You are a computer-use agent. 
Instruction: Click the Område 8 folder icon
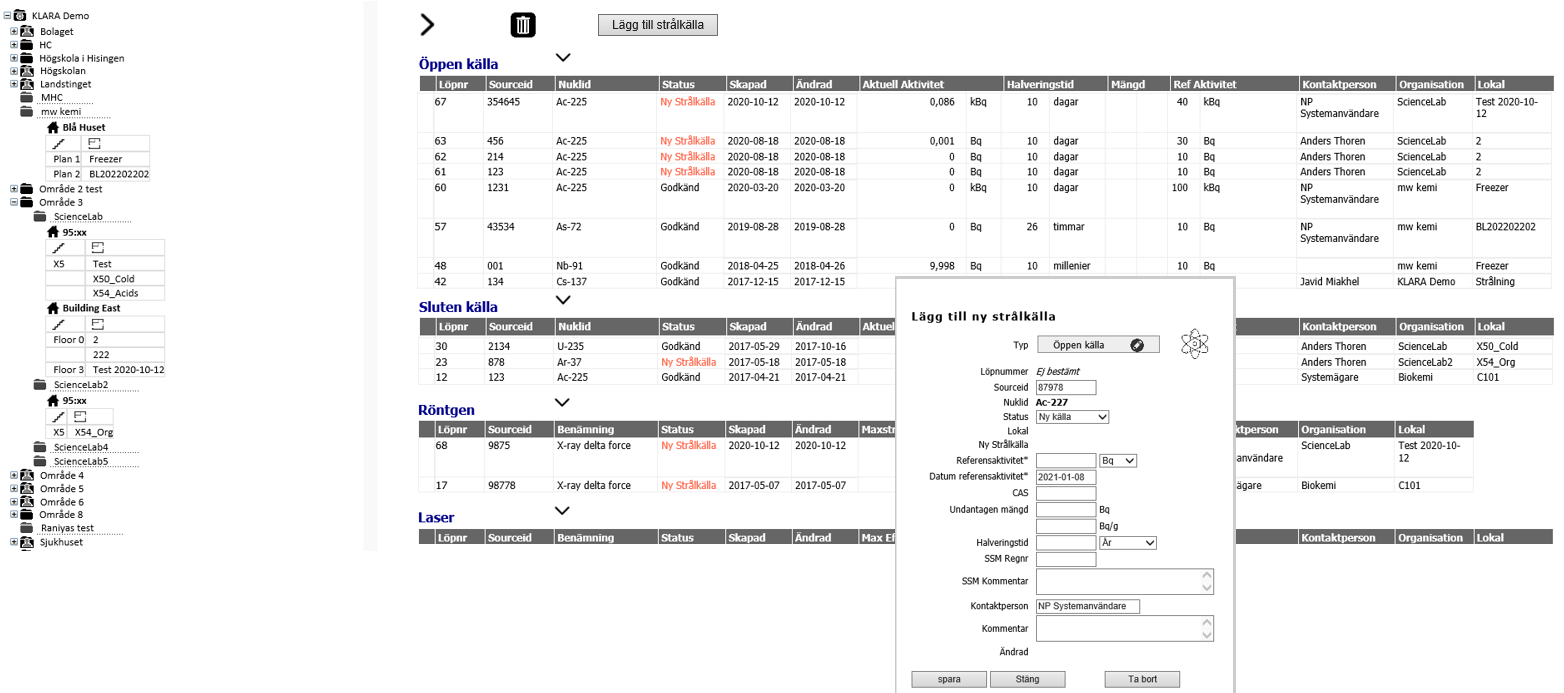pos(27,514)
